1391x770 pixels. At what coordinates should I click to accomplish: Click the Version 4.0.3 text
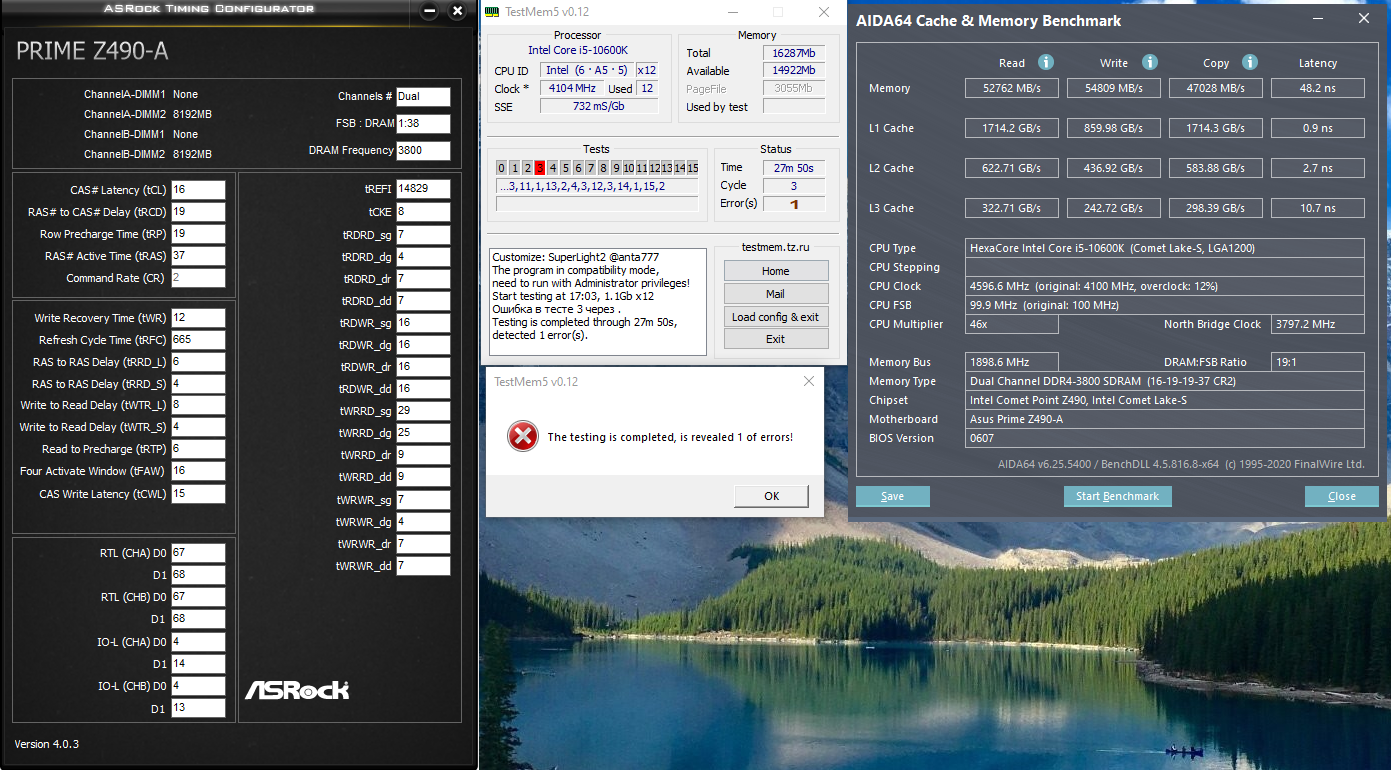coord(47,744)
